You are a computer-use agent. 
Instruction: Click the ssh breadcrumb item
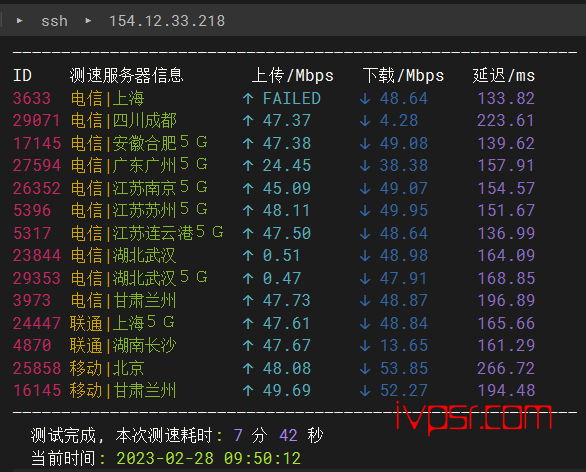[x=54, y=21]
